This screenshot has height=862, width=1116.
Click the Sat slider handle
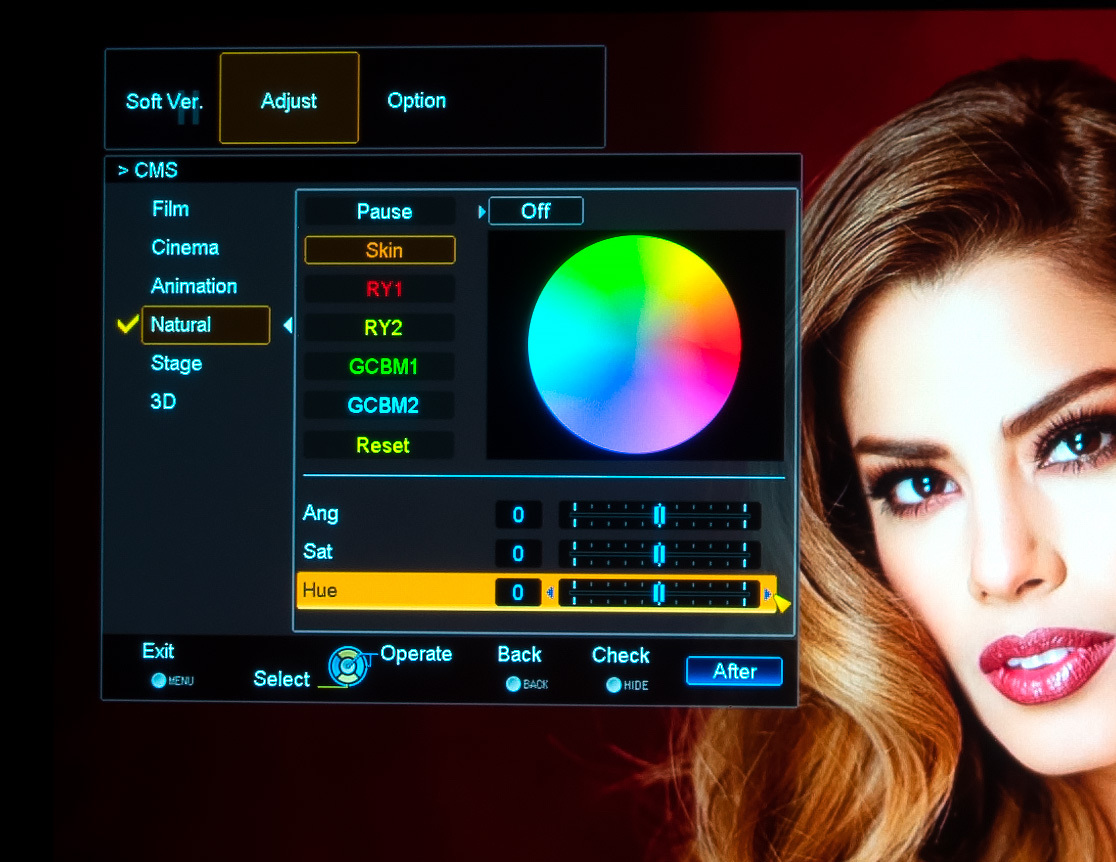coord(659,553)
